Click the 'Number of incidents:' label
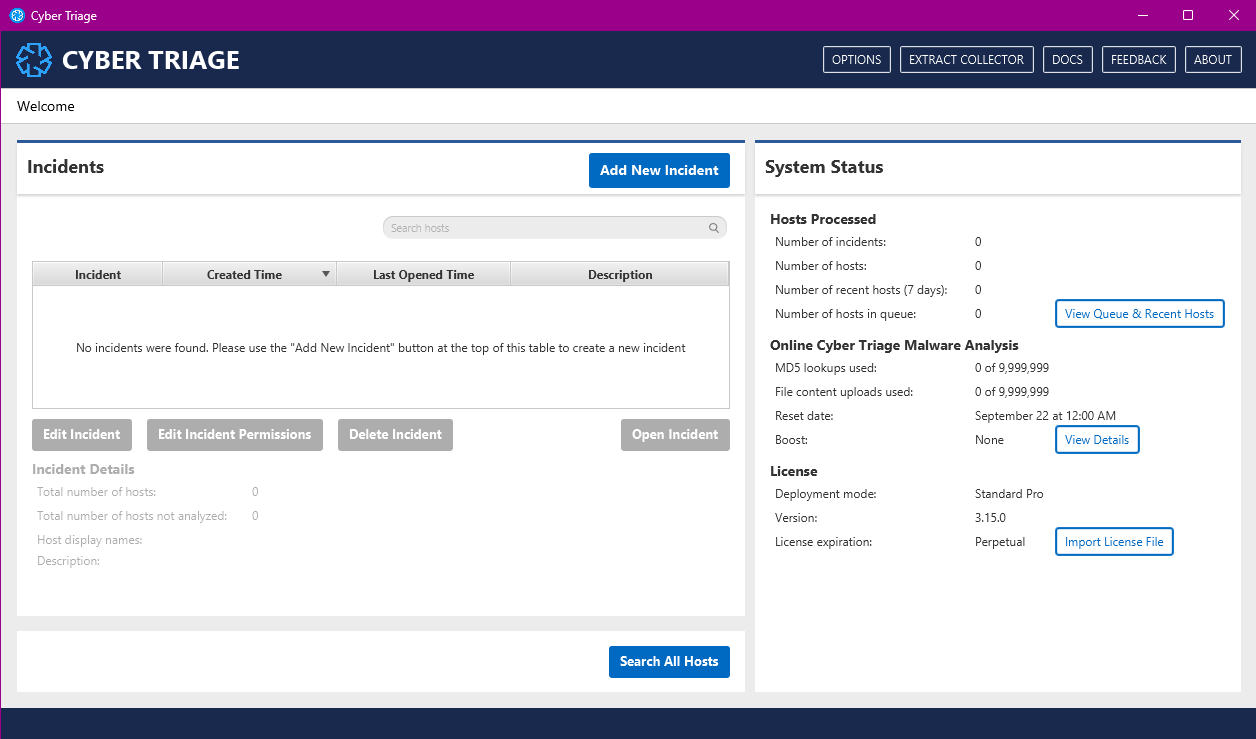This screenshot has height=739, width=1256. click(x=830, y=242)
